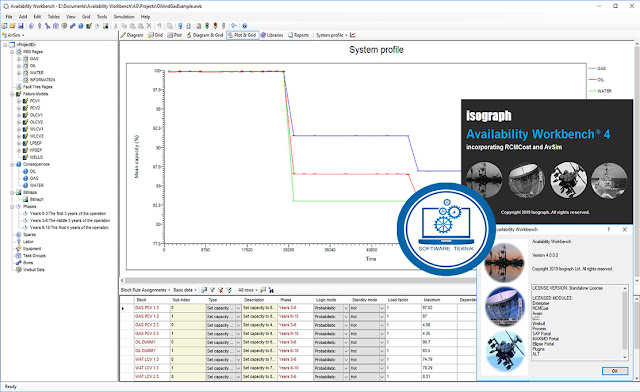Click the New project toolbar icon
Viewport: 640px width, 392px height.
4,26
